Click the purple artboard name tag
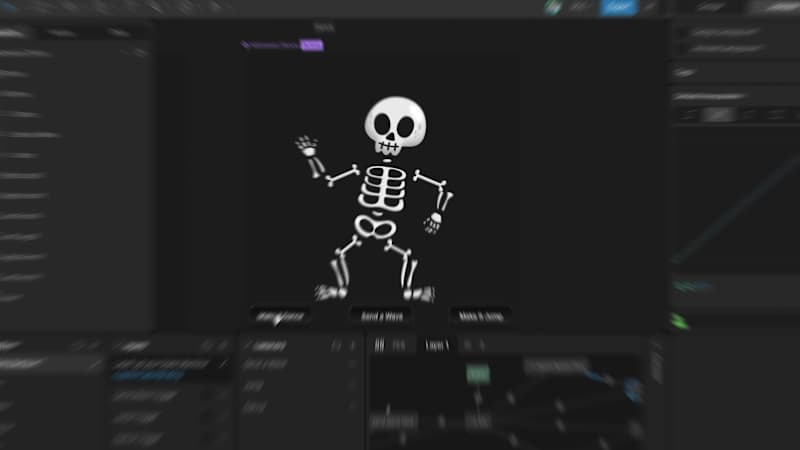This screenshot has width=800, height=450. coord(312,45)
